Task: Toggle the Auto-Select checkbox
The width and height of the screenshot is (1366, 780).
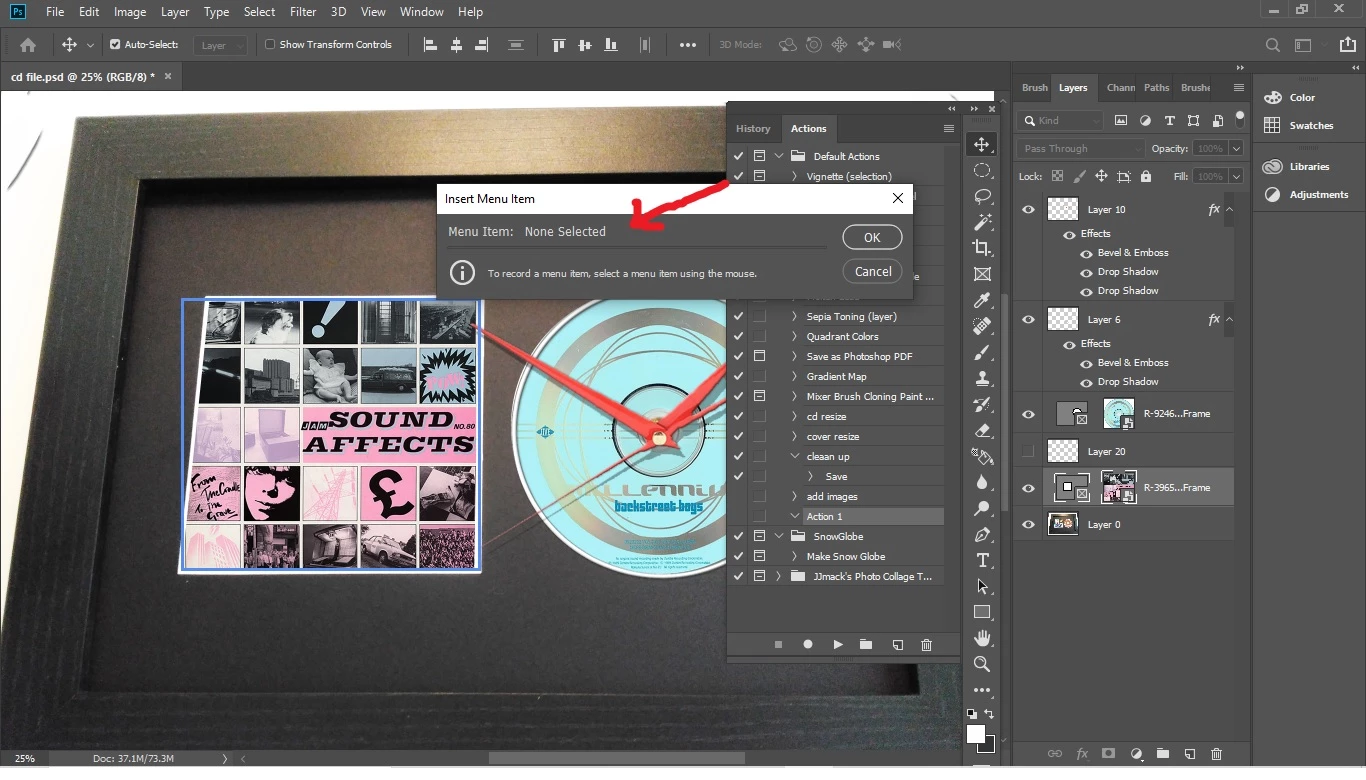Action: tap(115, 45)
